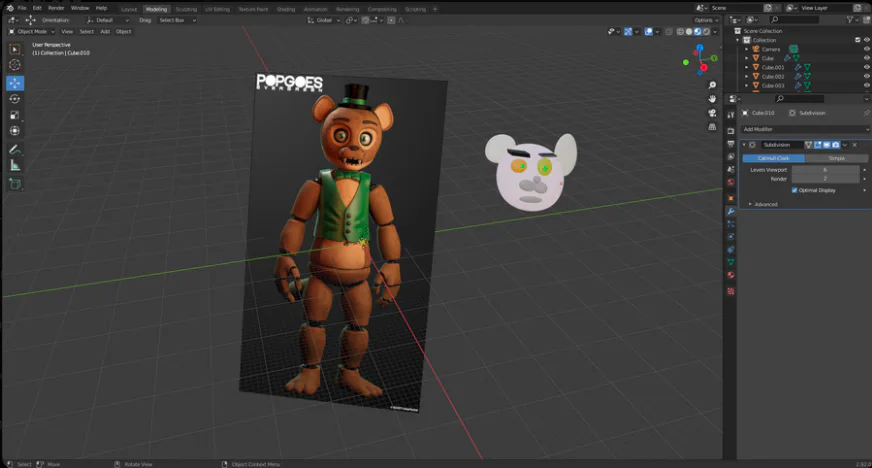Select the Catmull-Clark subdivision button
The image size is (872, 468).
coord(774,158)
